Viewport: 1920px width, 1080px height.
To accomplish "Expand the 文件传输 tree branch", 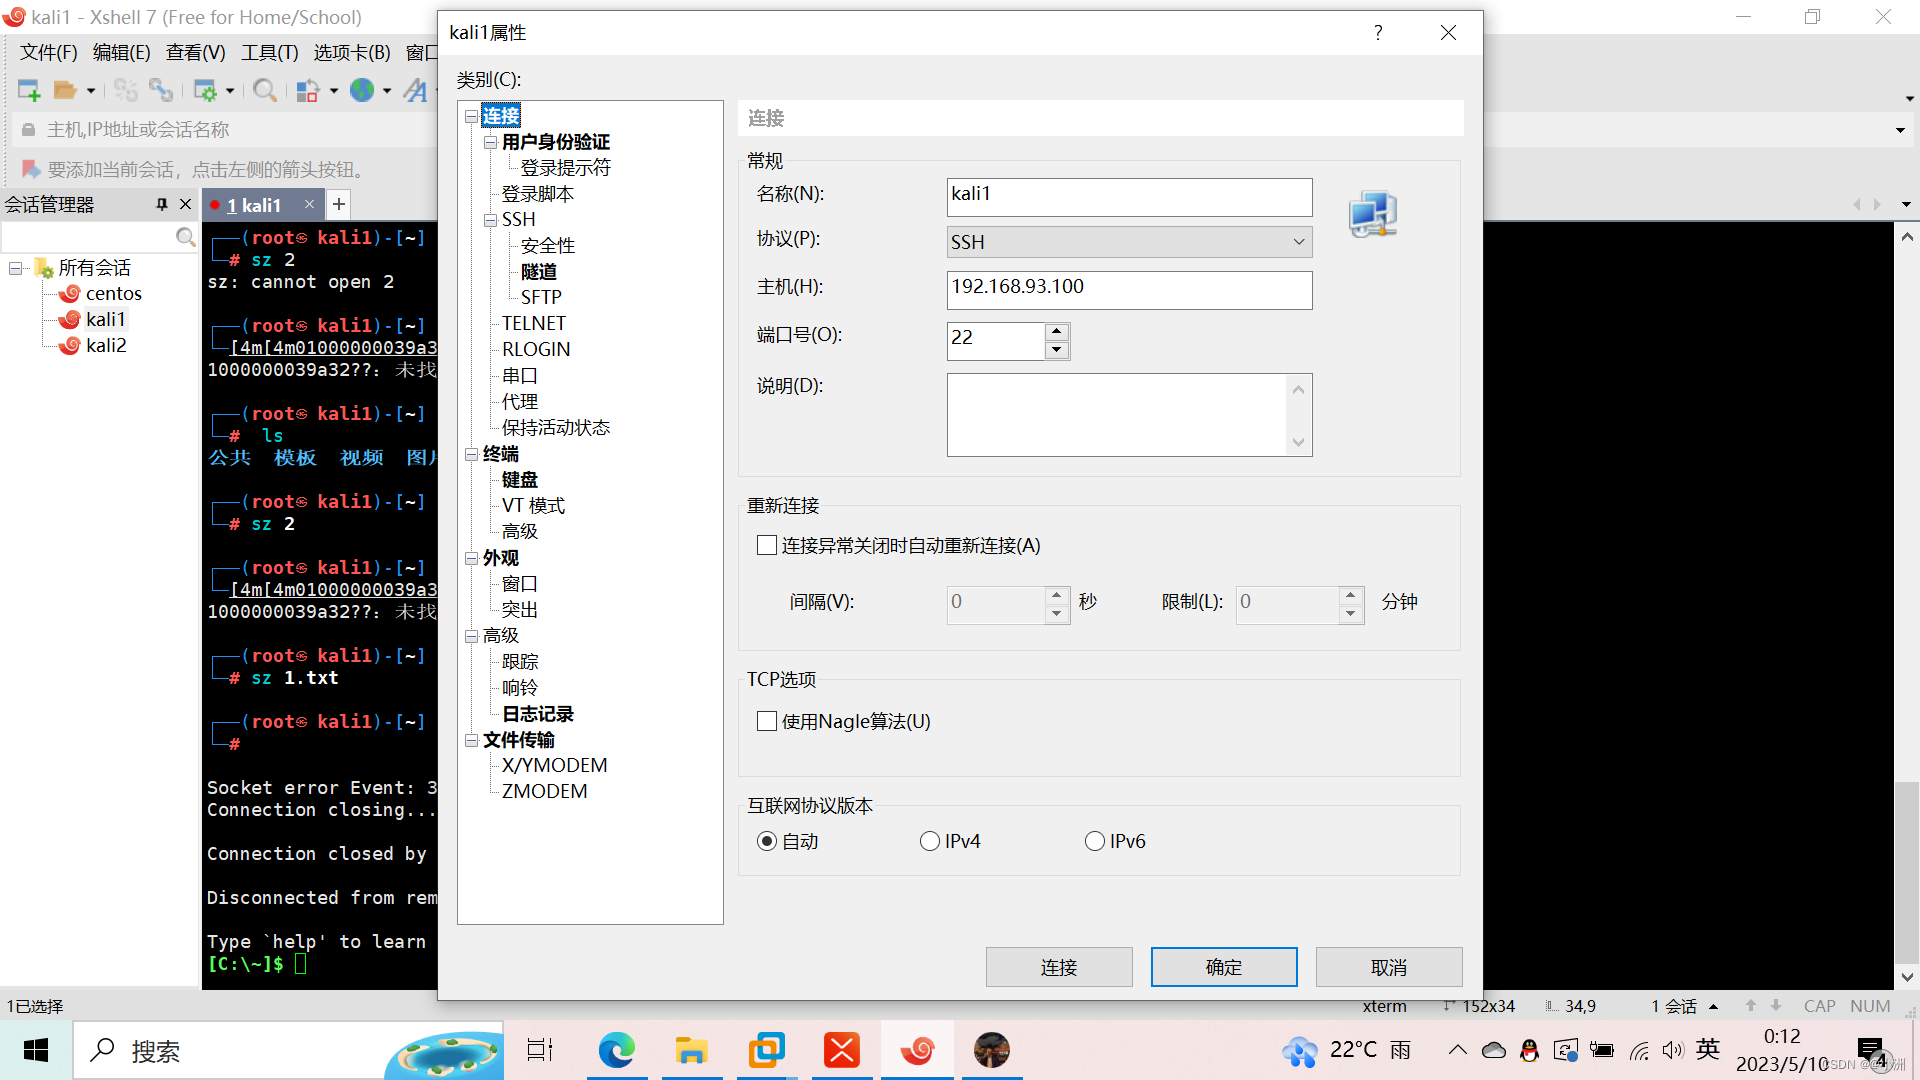I will point(472,740).
